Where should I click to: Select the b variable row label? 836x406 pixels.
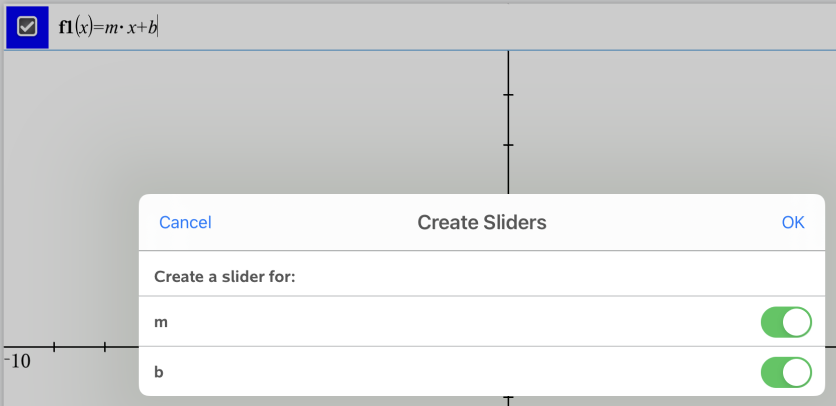[x=159, y=373]
